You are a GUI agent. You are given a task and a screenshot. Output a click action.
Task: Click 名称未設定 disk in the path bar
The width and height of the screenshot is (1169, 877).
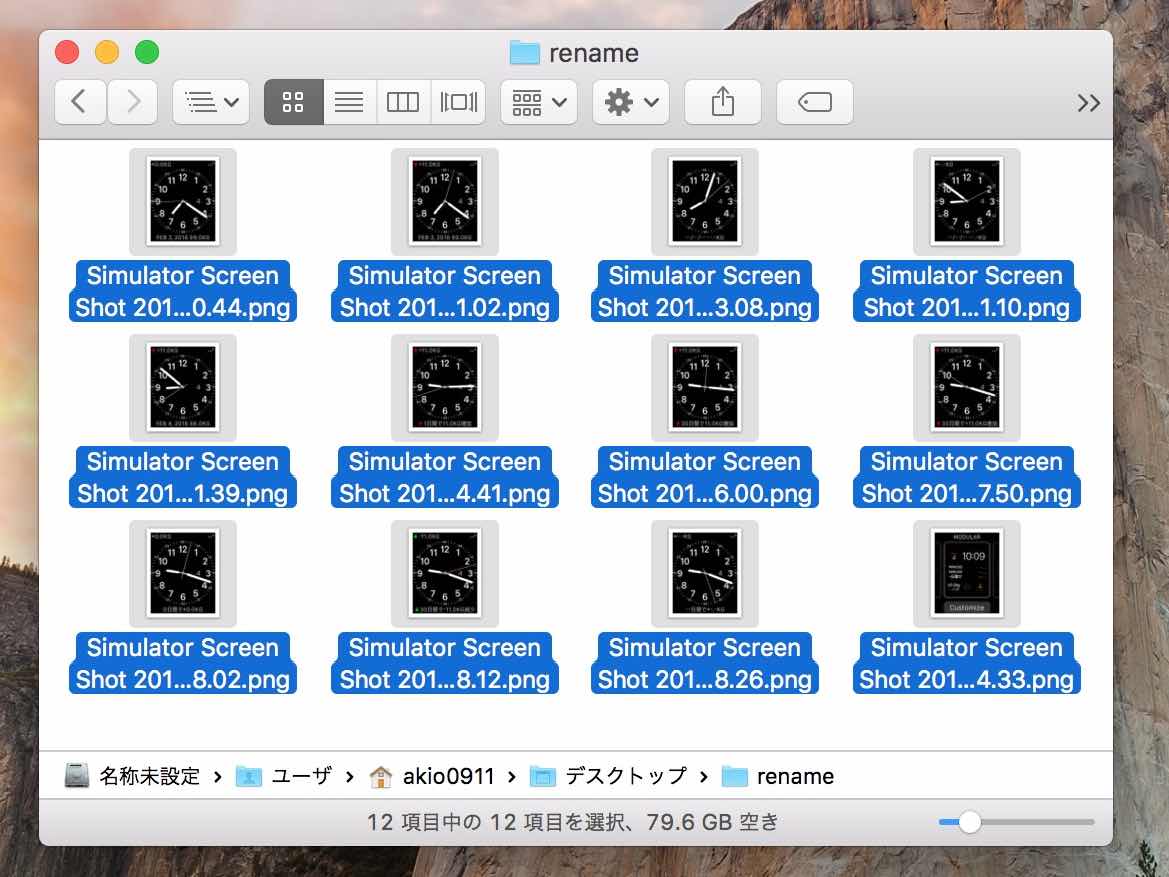(x=133, y=776)
